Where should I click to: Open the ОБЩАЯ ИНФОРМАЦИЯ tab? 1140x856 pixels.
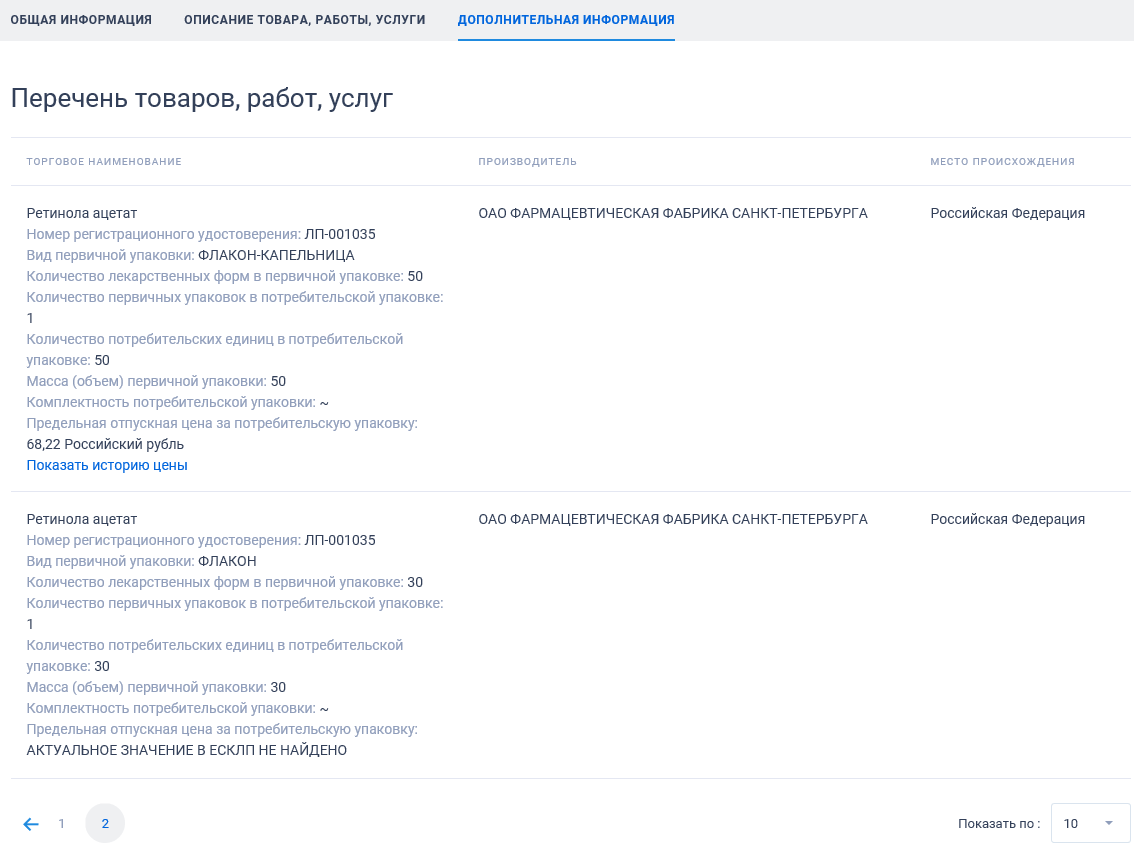[81, 20]
